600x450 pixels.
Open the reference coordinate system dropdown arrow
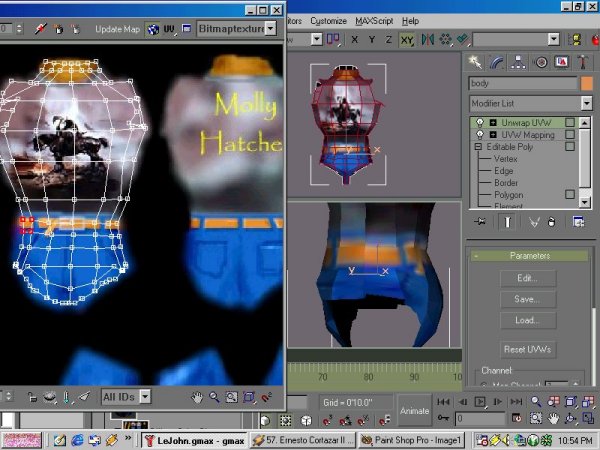(316, 39)
